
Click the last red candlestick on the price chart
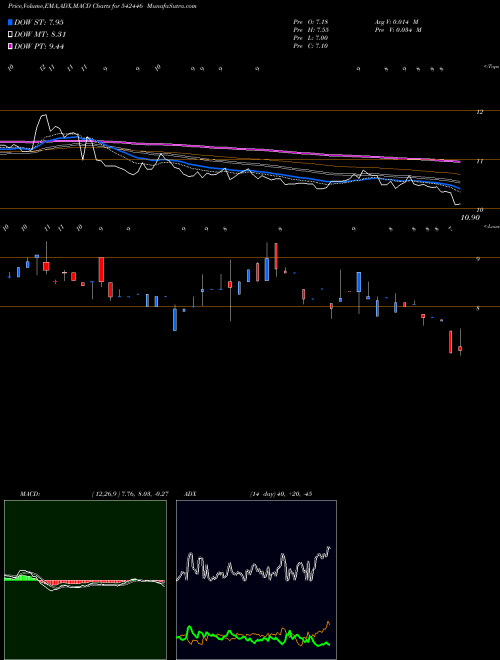[460, 349]
